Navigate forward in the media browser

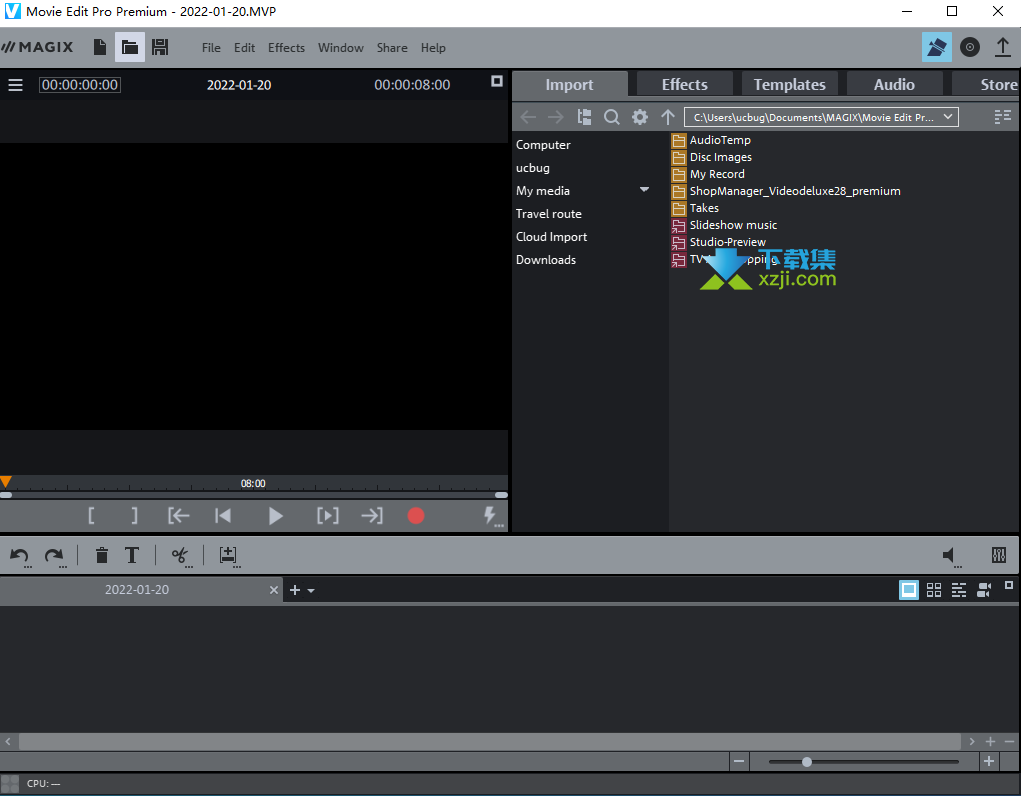coord(555,117)
